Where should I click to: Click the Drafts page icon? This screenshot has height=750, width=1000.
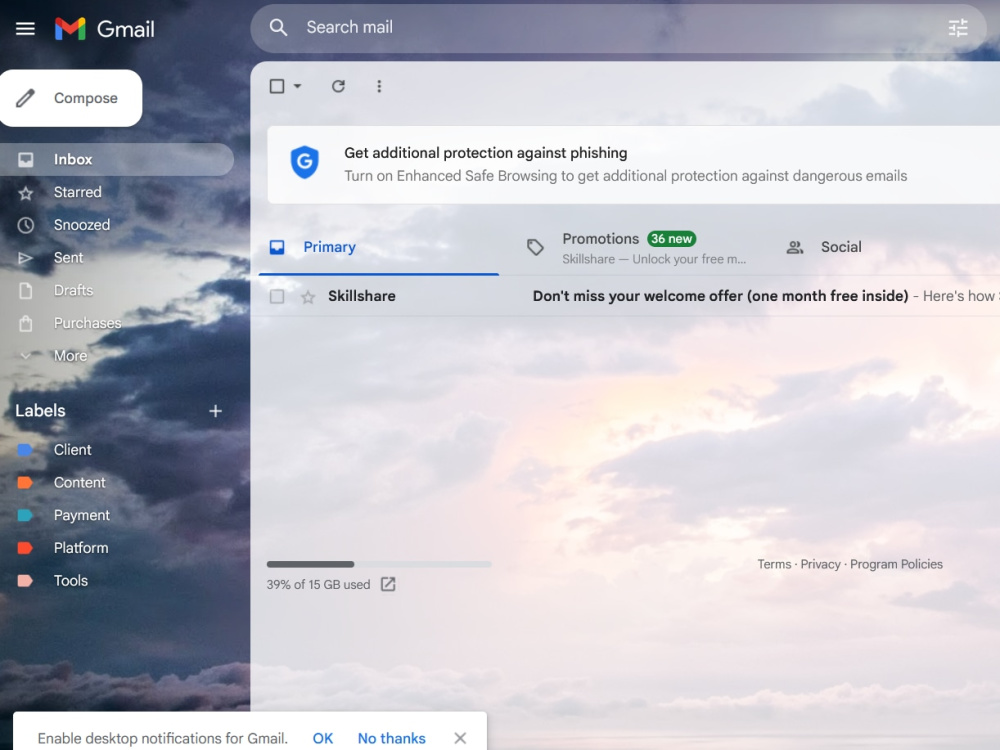tap(26, 291)
